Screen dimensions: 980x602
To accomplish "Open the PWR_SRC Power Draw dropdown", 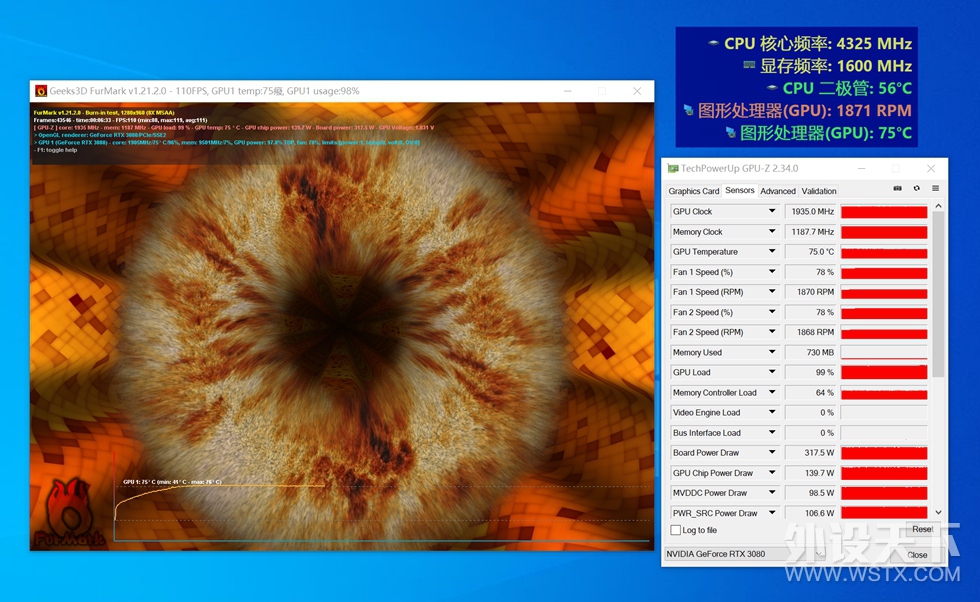I will [772, 513].
